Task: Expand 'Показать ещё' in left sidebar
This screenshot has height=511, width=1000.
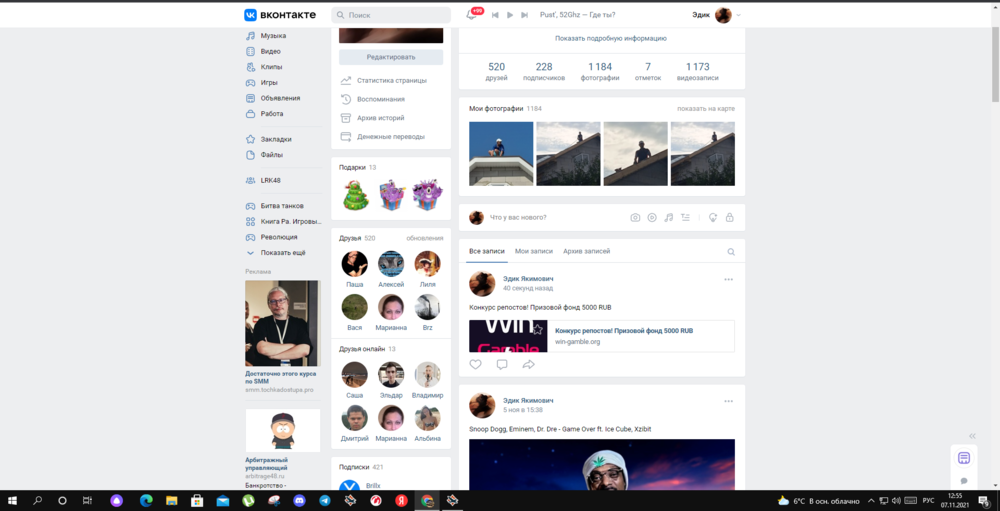Action: click(x=283, y=253)
